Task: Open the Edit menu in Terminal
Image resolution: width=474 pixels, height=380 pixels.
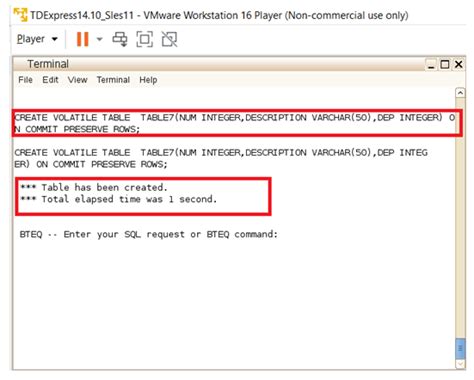Action: click(50, 80)
